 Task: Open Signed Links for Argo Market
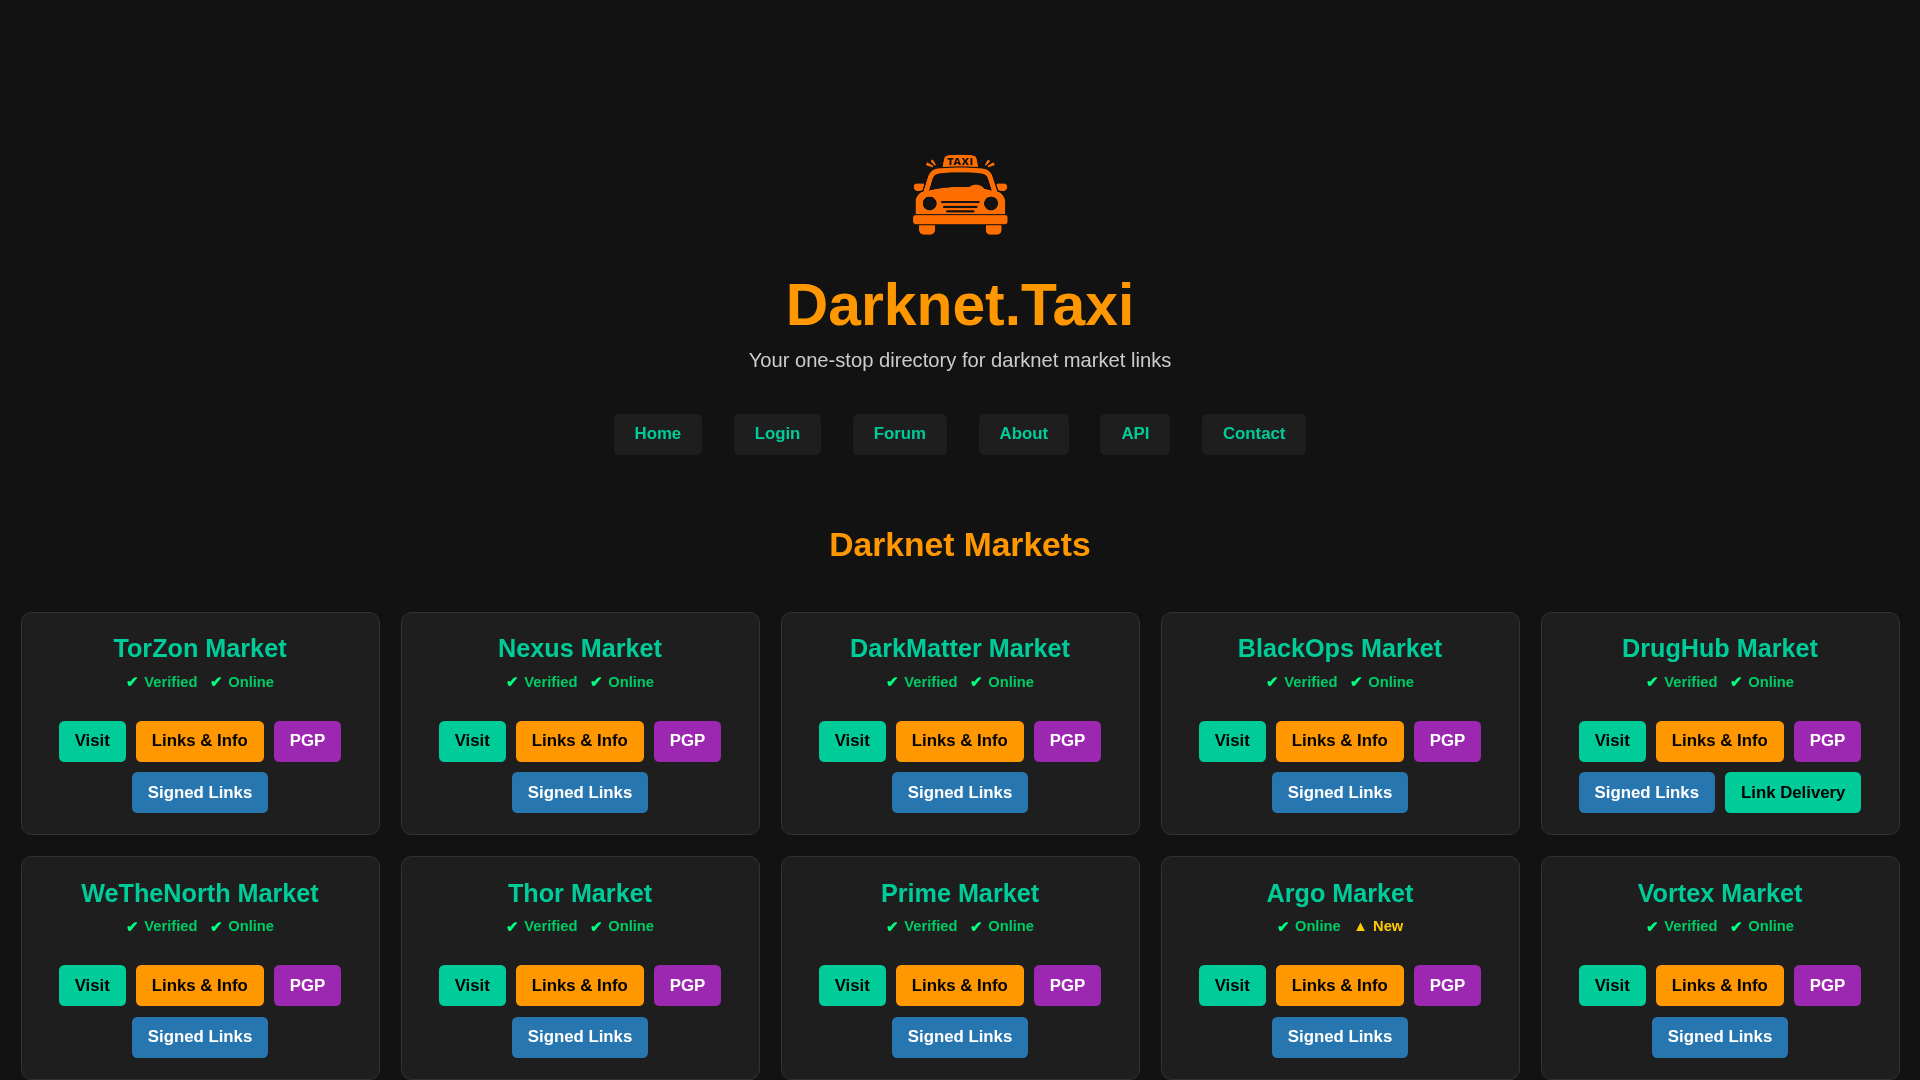1340,1037
